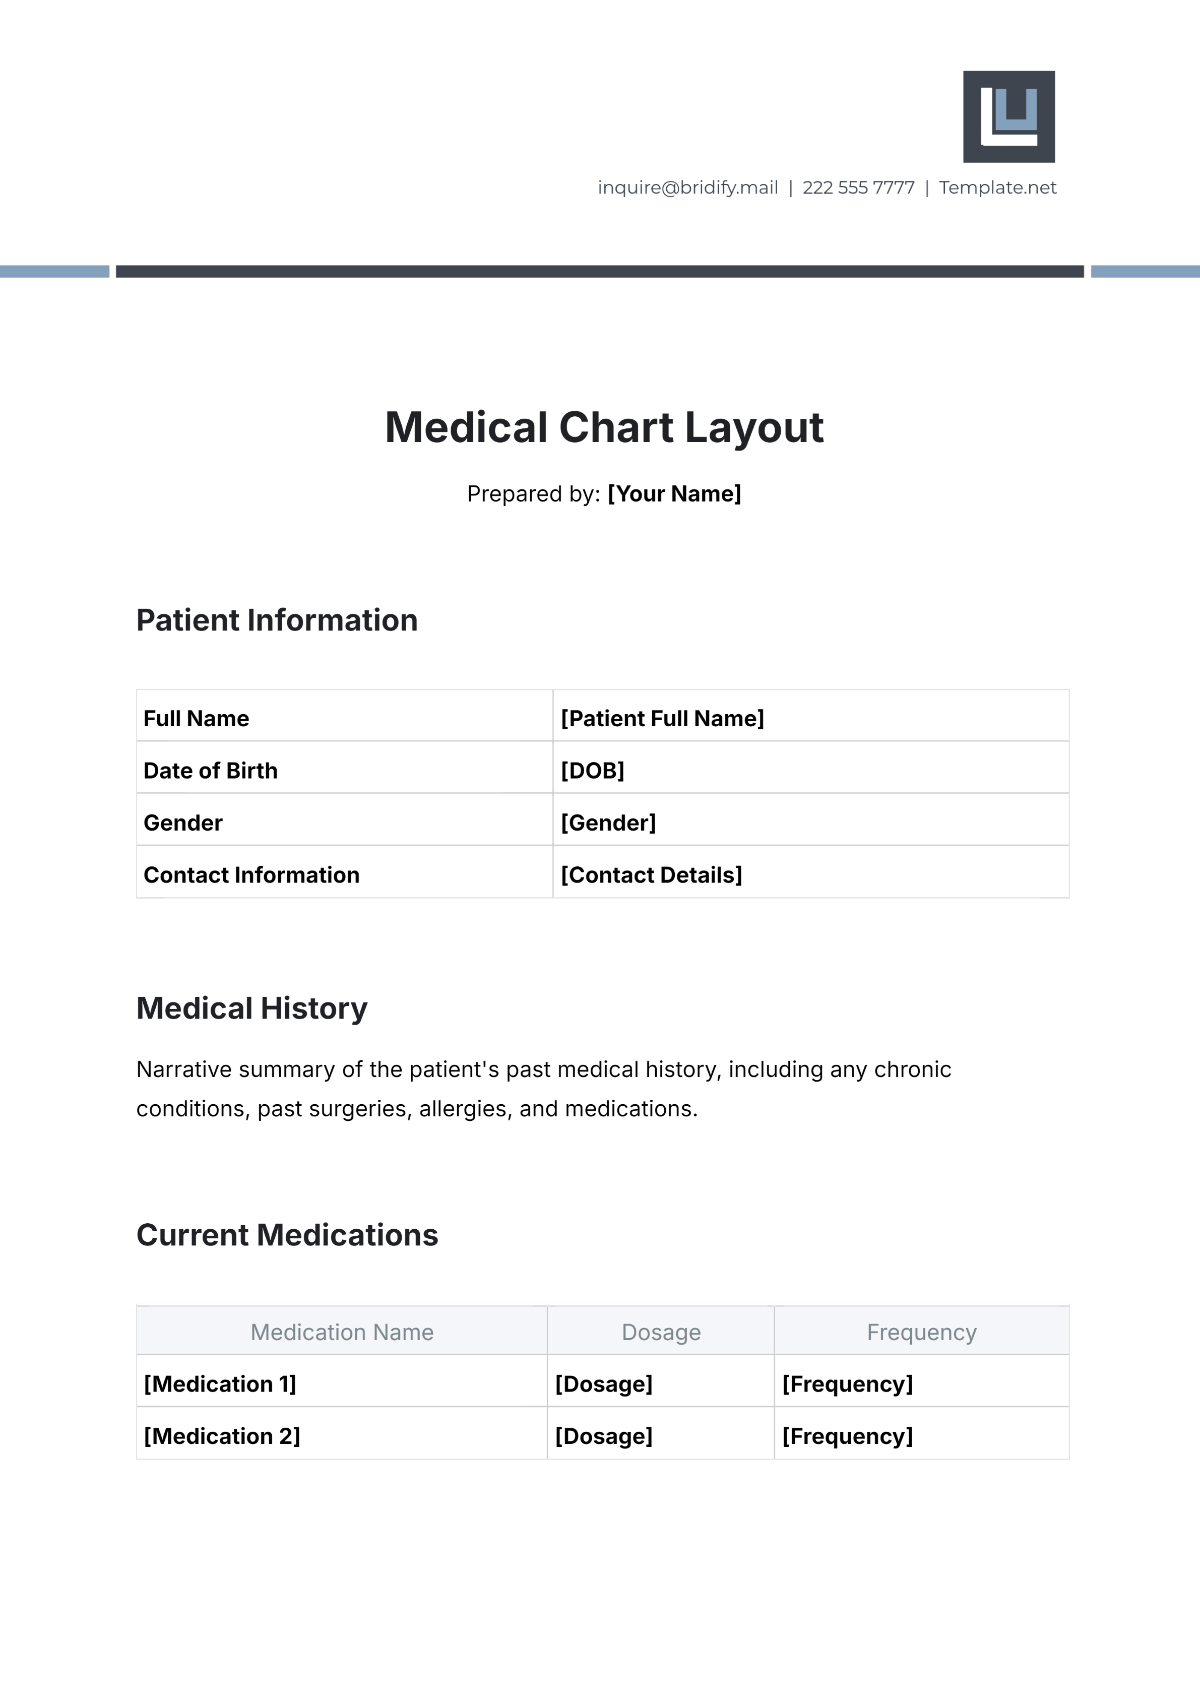Click the Medical History narrative paragraph

tap(543, 1089)
